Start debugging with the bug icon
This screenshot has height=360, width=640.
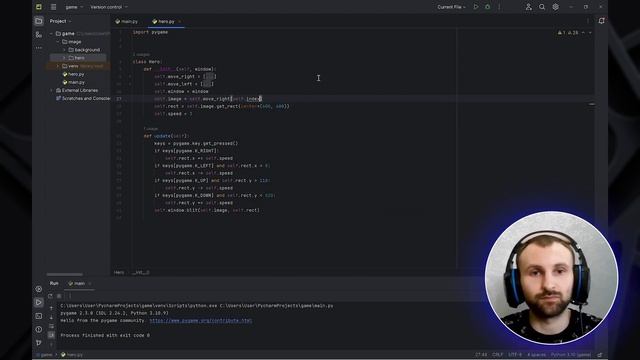tap(487, 7)
